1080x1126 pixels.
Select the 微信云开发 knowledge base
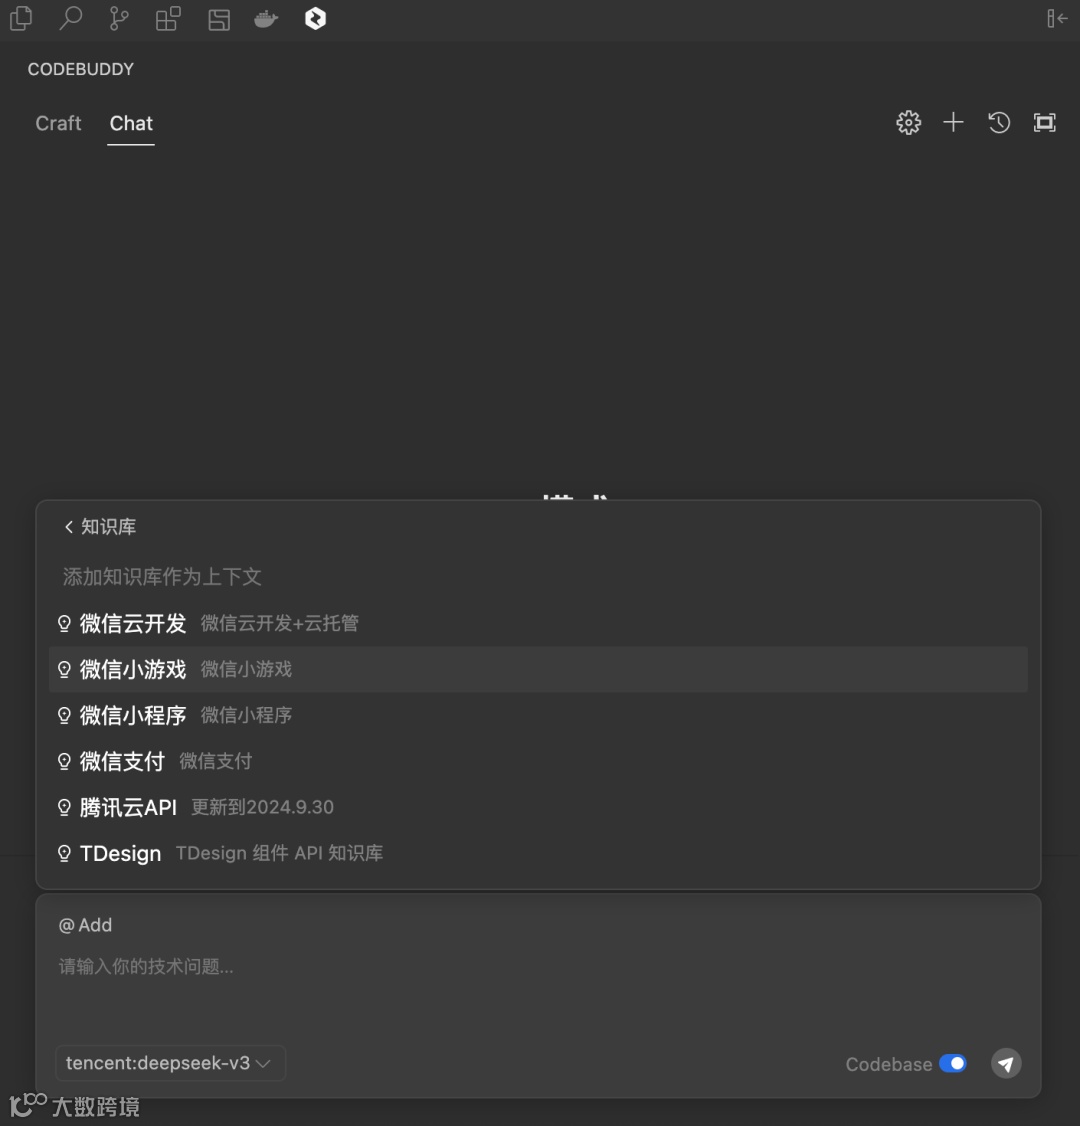pos(539,623)
